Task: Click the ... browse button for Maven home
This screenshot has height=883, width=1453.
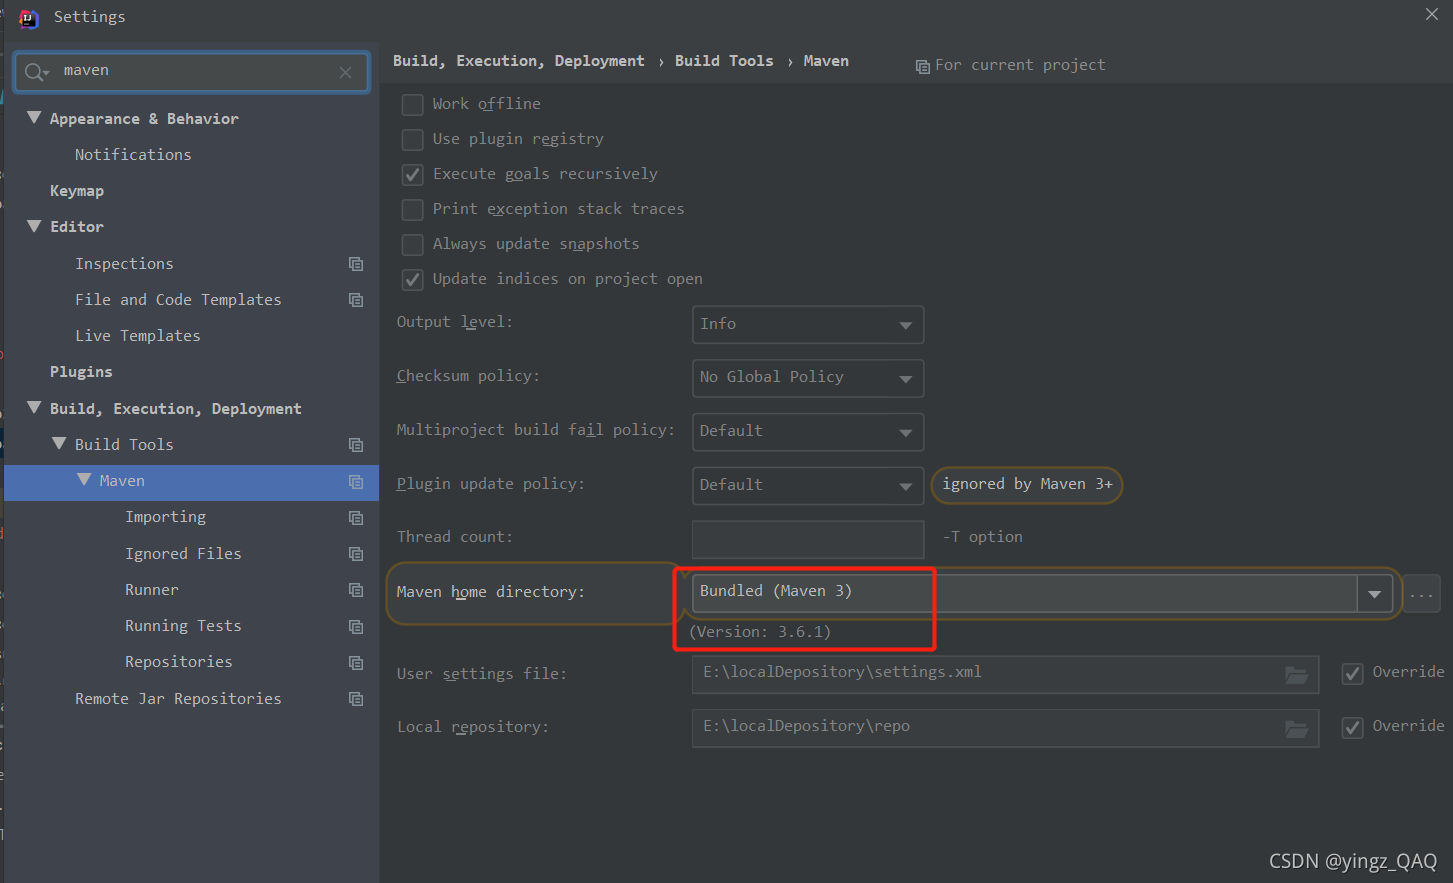Action: [x=1421, y=594]
